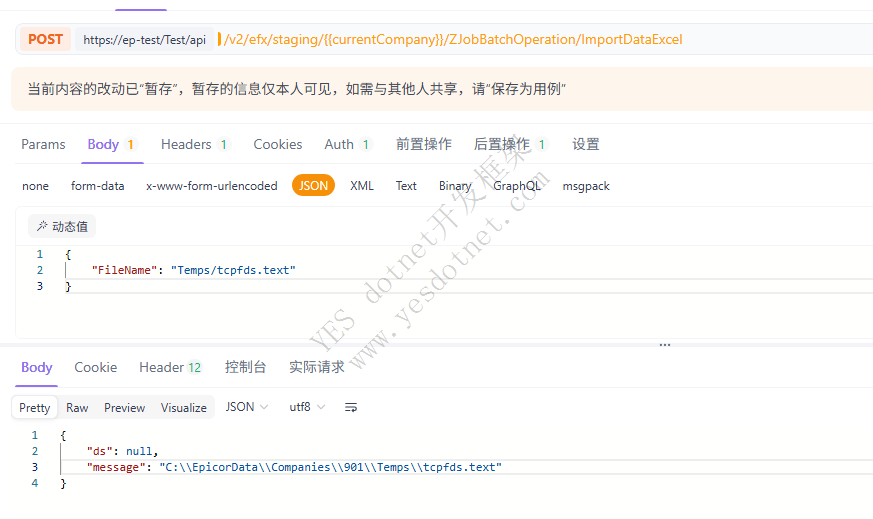Switch to the Params tab

click(x=43, y=144)
